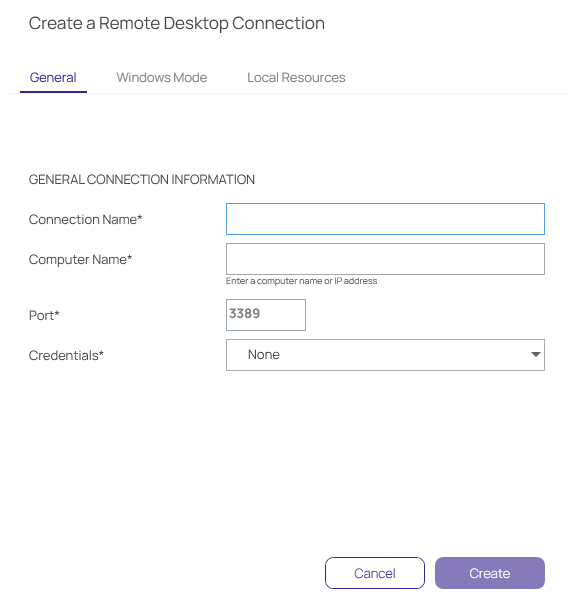This screenshot has height=603, width=572.
Task: Click the Credentials dropdown arrow
Action: [535, 355]
